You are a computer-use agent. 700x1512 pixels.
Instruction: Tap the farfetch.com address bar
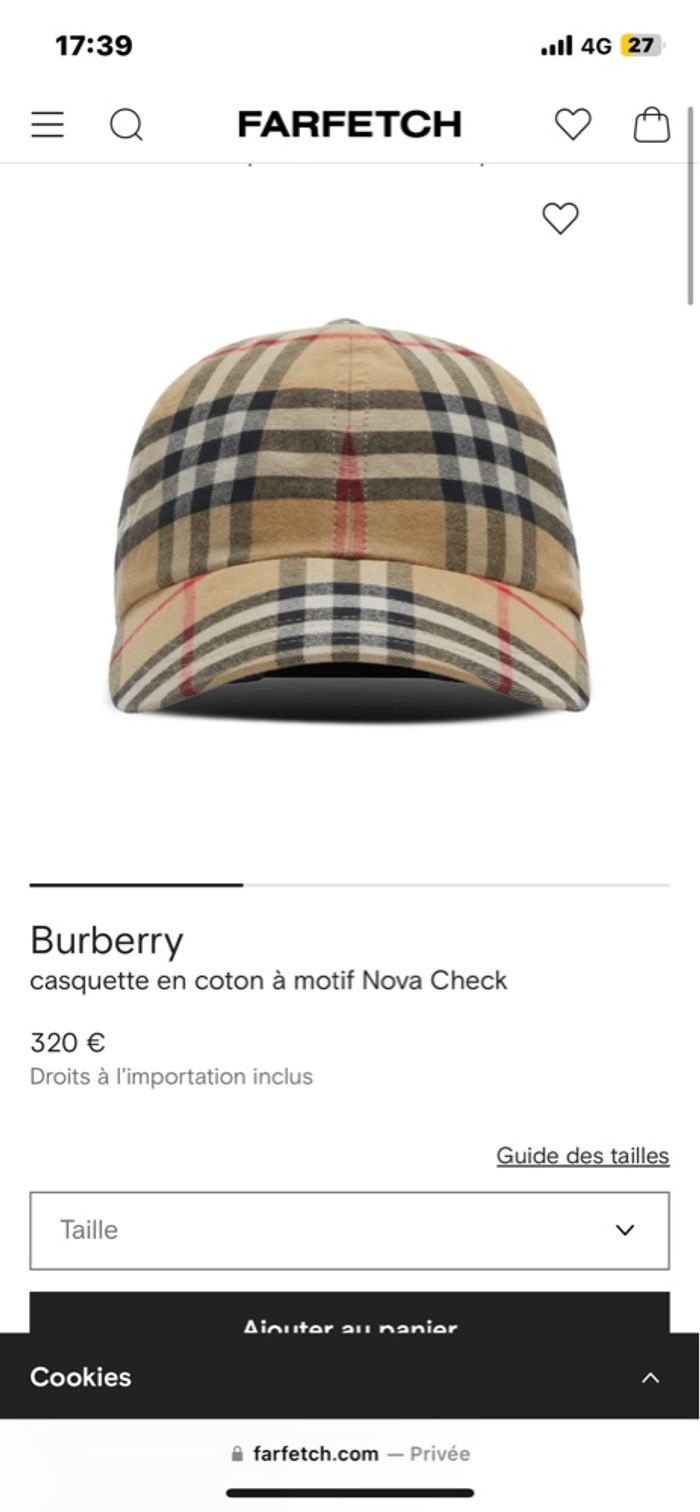[350, 1454]
